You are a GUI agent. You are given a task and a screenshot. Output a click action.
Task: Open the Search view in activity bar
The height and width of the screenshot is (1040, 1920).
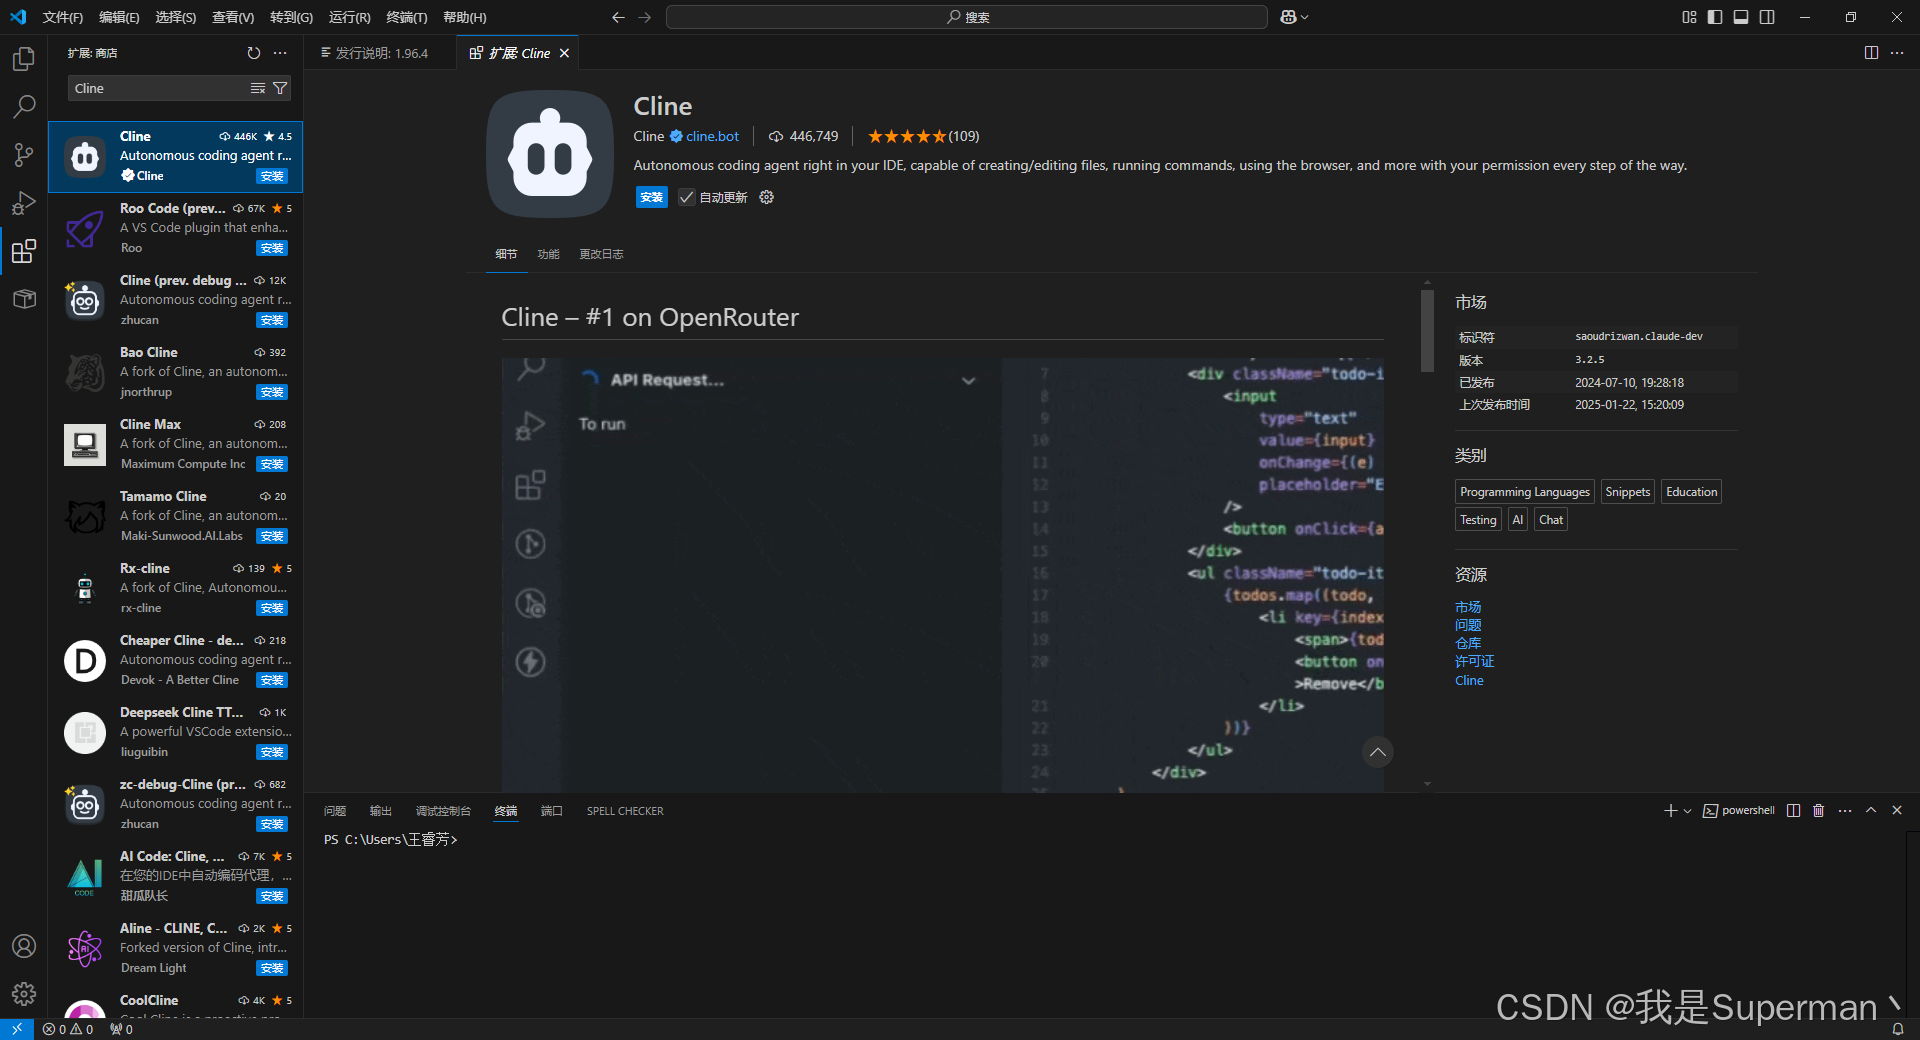[24, 107]
